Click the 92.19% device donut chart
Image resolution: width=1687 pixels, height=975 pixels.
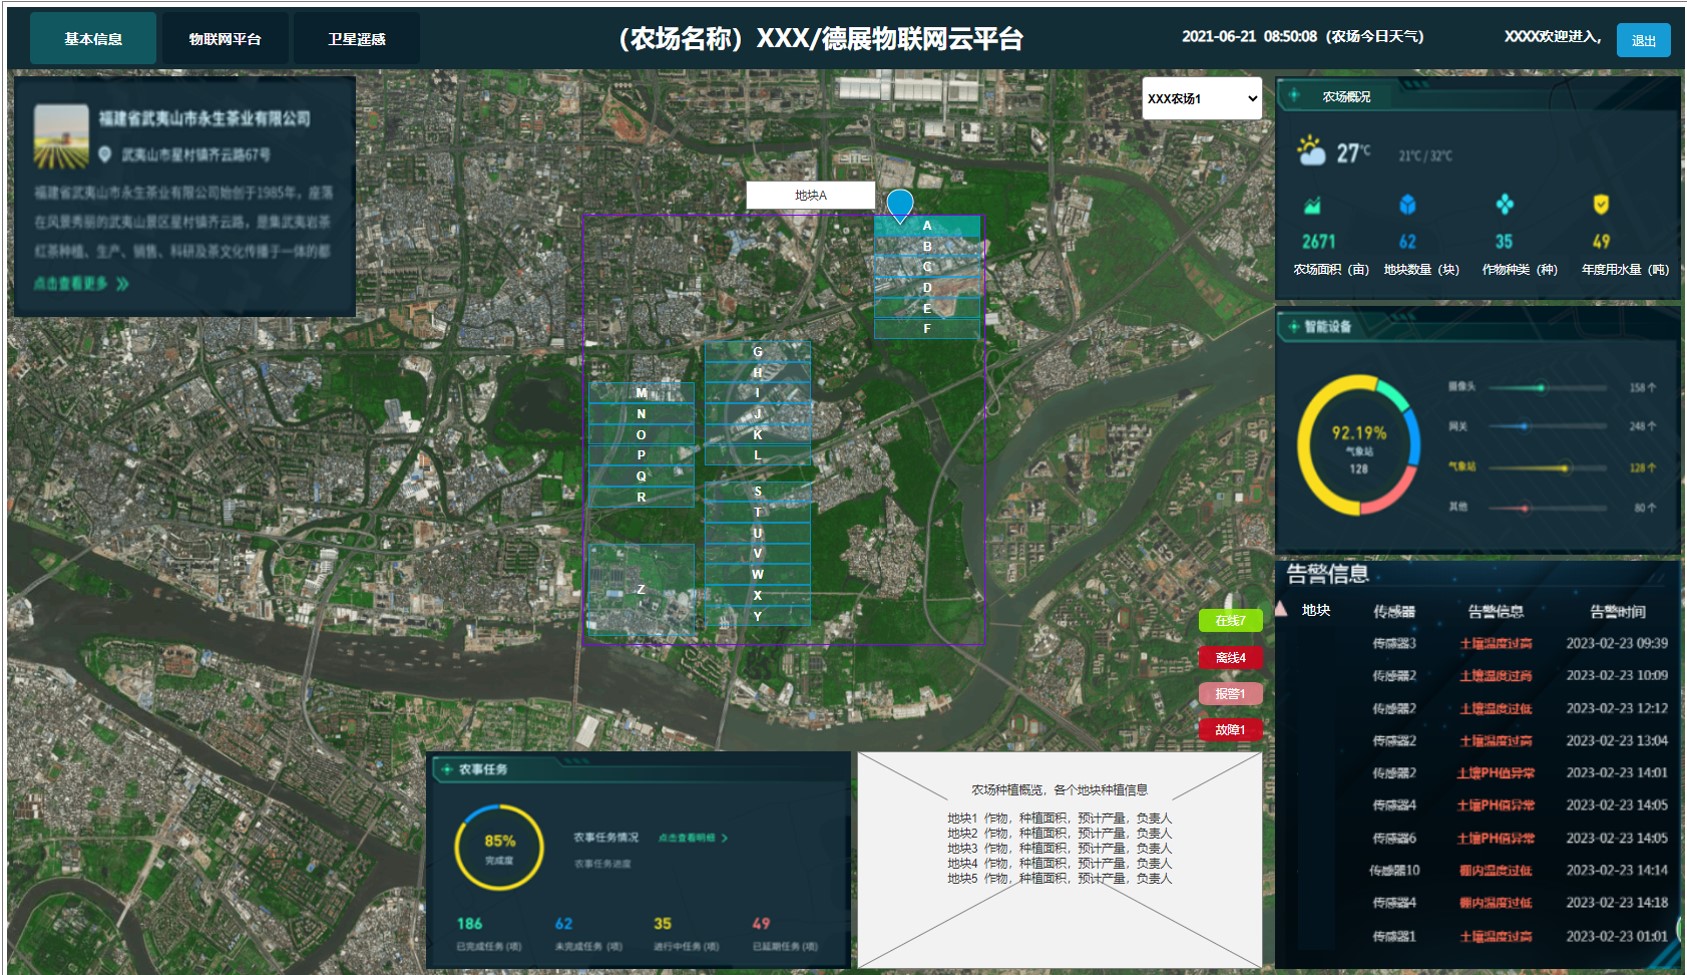point(1358,445)
